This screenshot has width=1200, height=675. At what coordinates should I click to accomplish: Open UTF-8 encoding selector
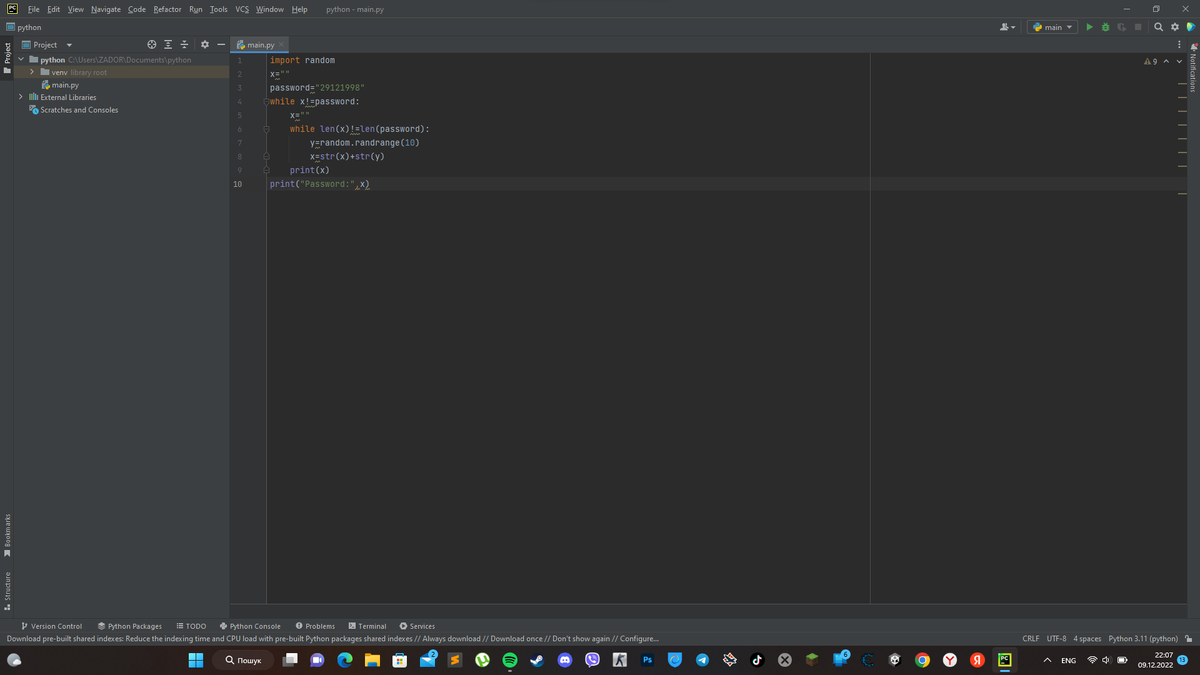1057,638
